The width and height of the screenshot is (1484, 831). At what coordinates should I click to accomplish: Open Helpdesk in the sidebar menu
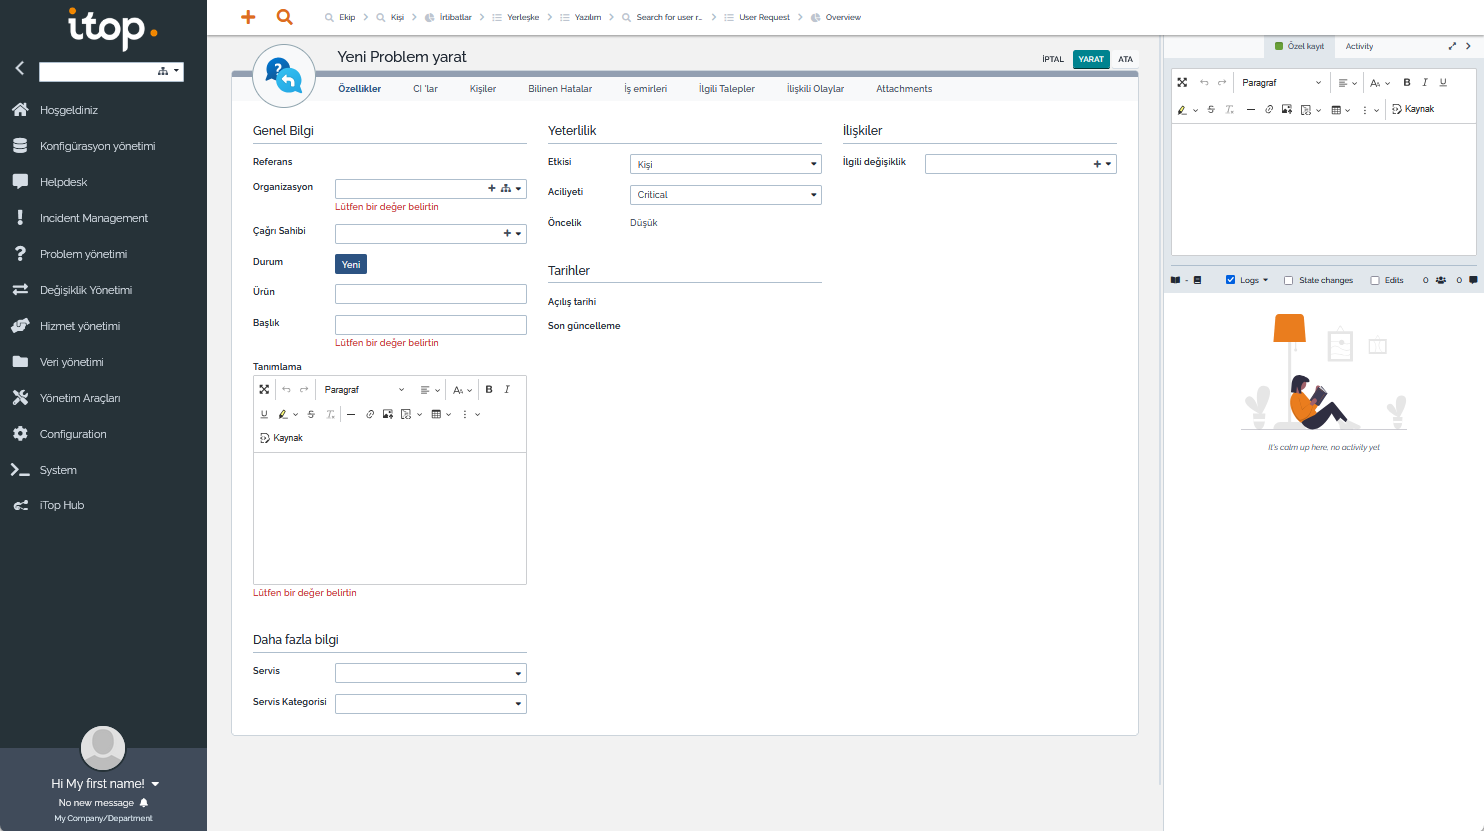pos(64,182)
